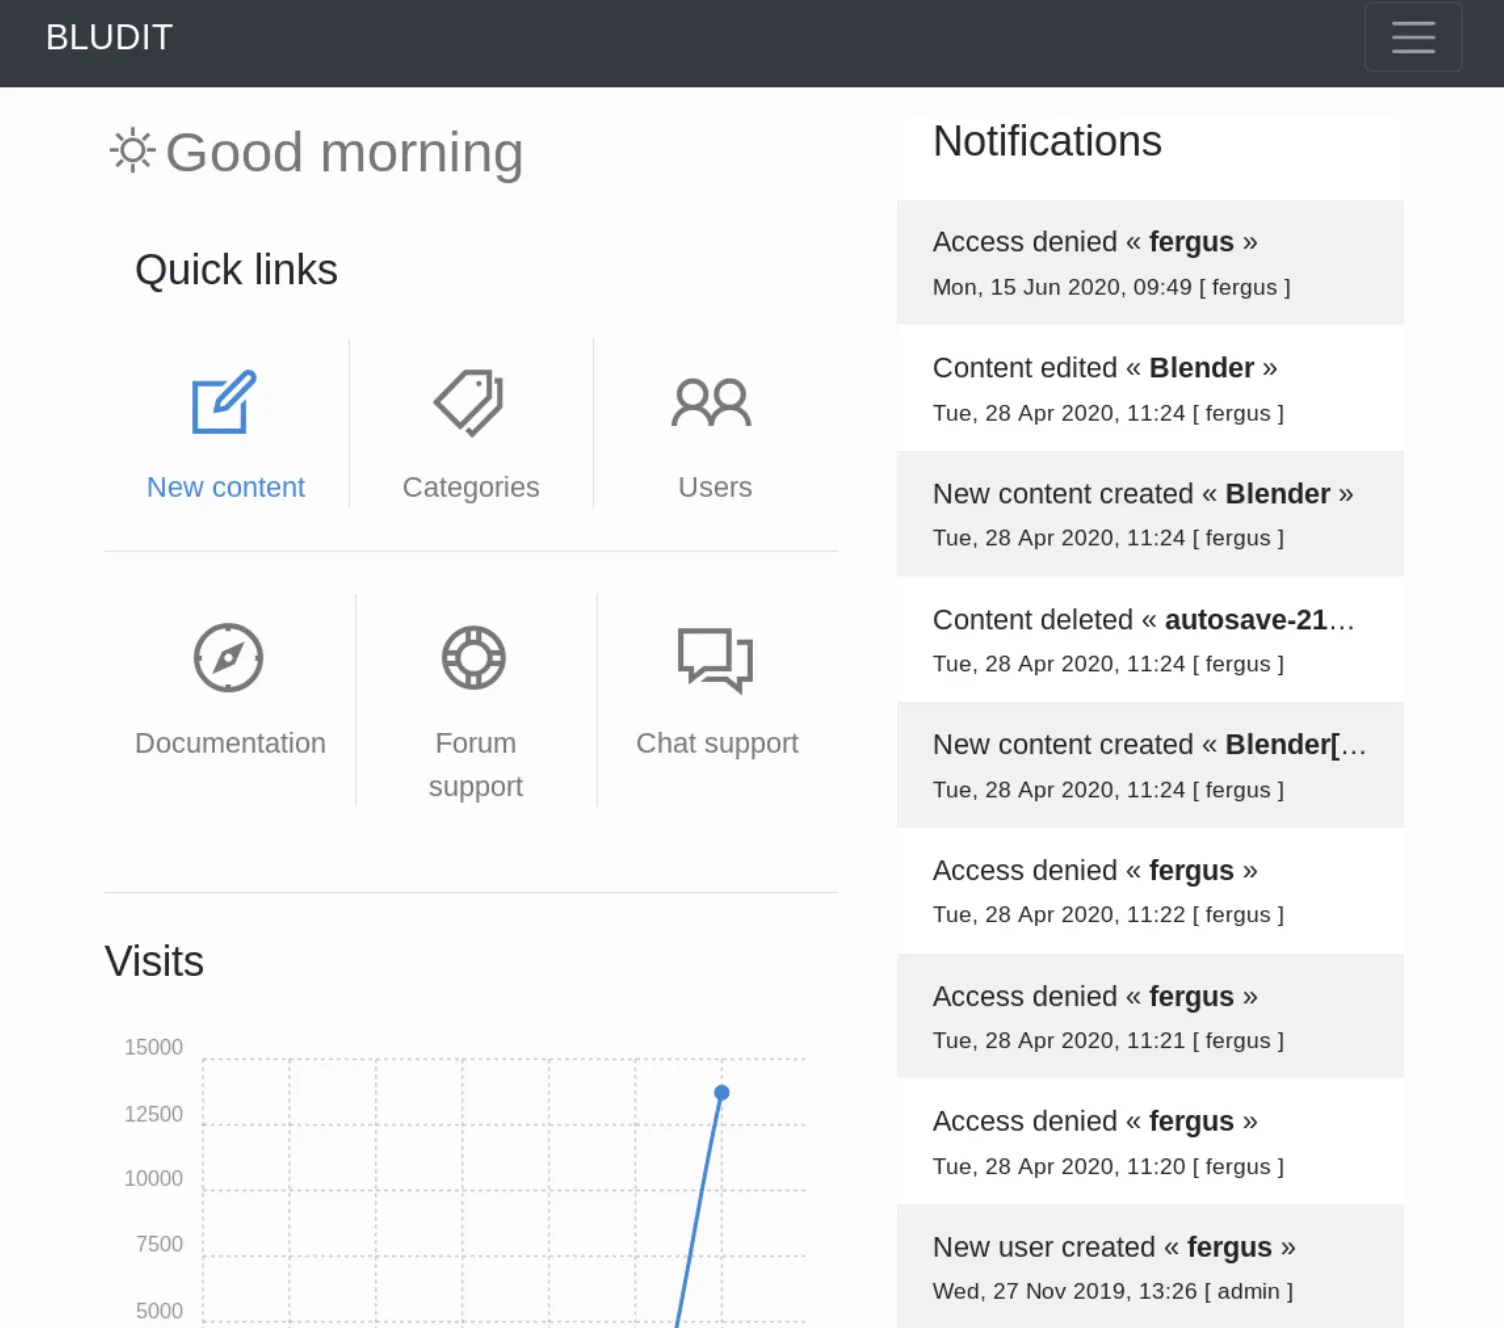Viewport: 1504px width, 1328px height.
Task: Click the BLUDIT brand logo
Action: [x=109, y=37]
